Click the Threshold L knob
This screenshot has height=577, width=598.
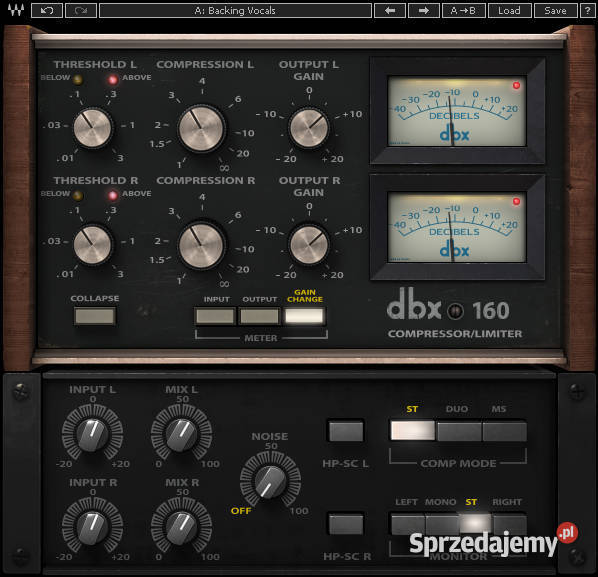(x=92, y=128)
